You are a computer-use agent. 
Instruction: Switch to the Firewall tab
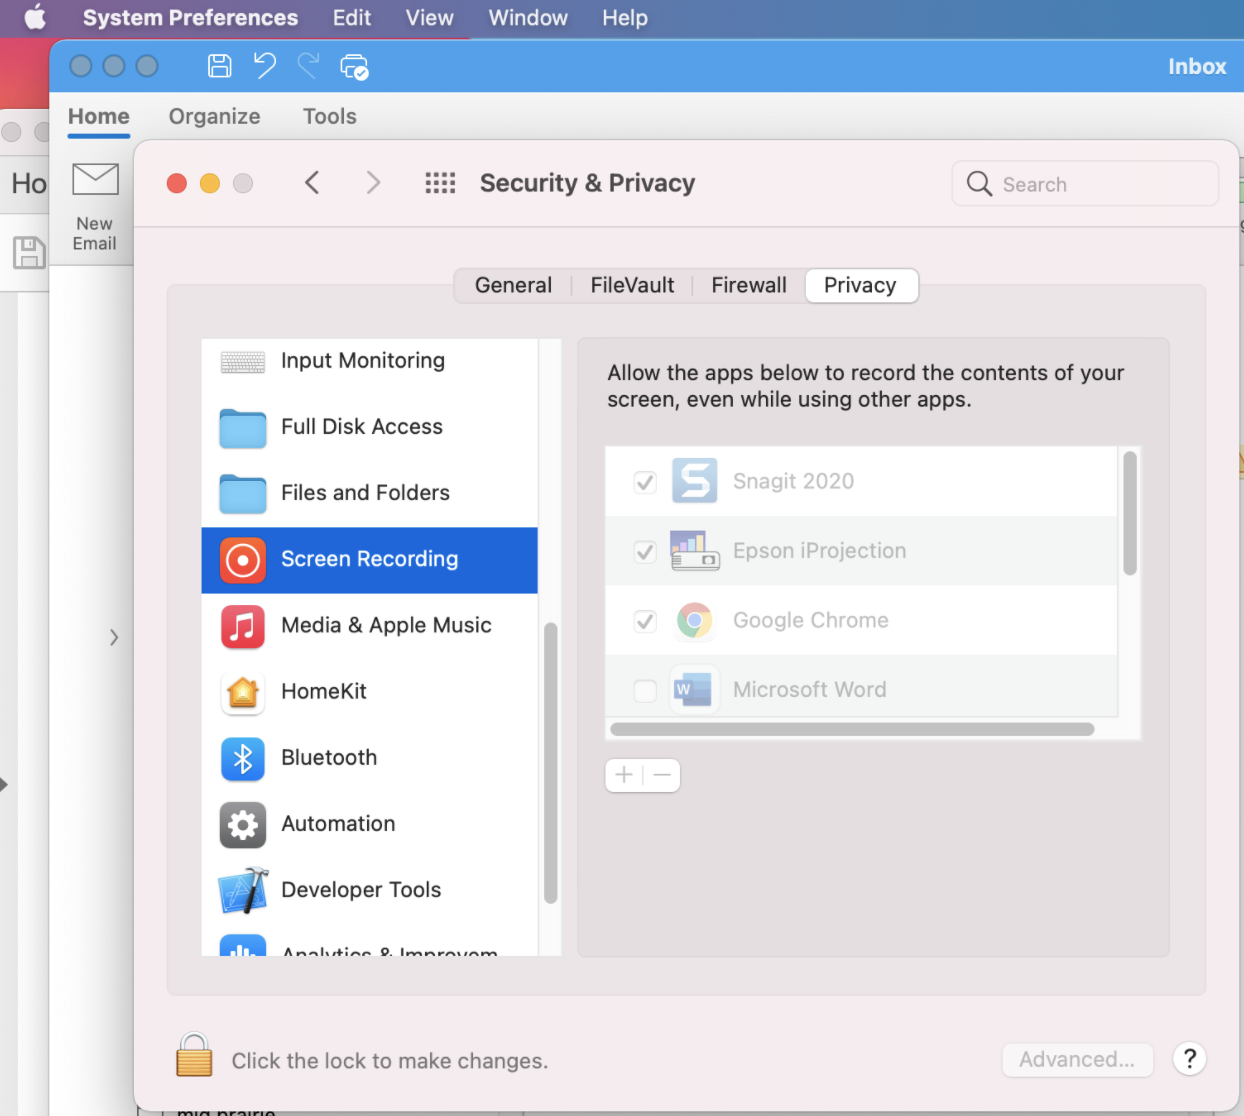point(748,286)
